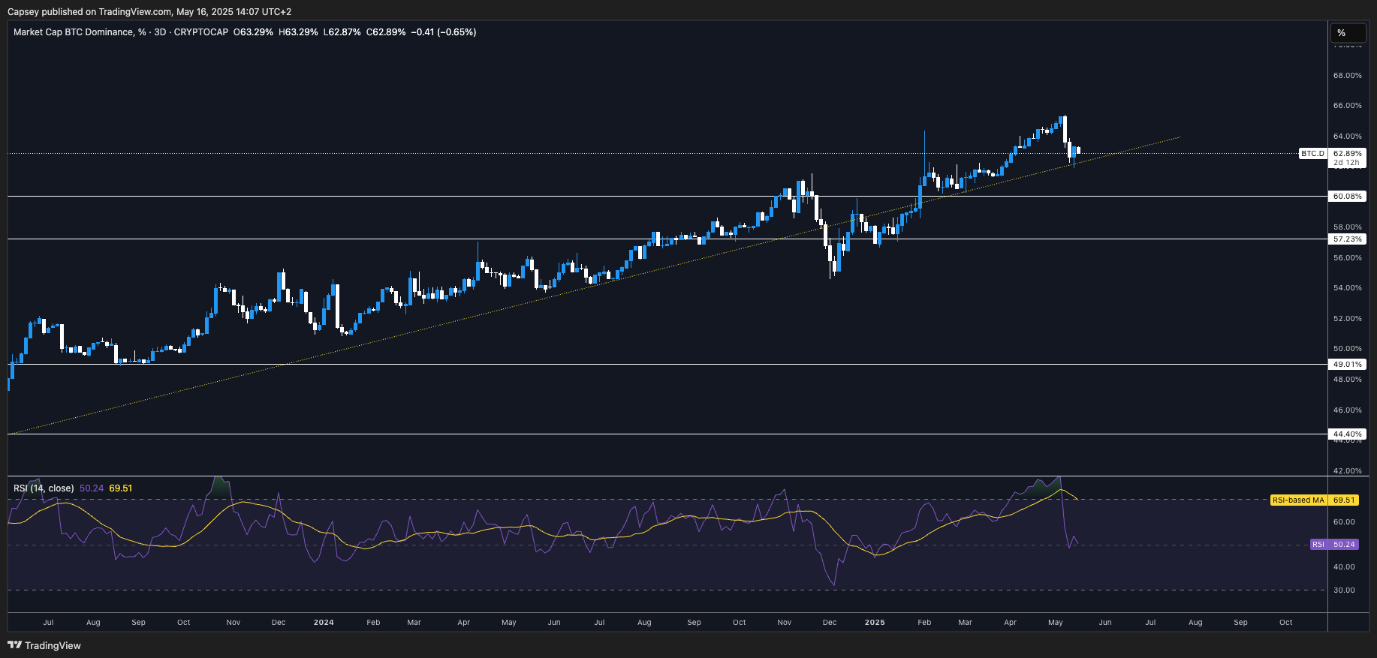Select the 2025 marker on time axis
The height and width of the screenshot is (658, 1377).
(873, 621)
